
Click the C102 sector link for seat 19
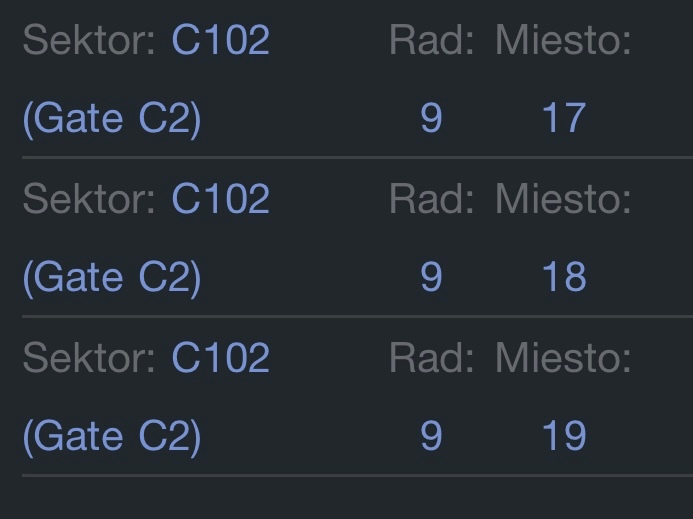click(220, 357)
